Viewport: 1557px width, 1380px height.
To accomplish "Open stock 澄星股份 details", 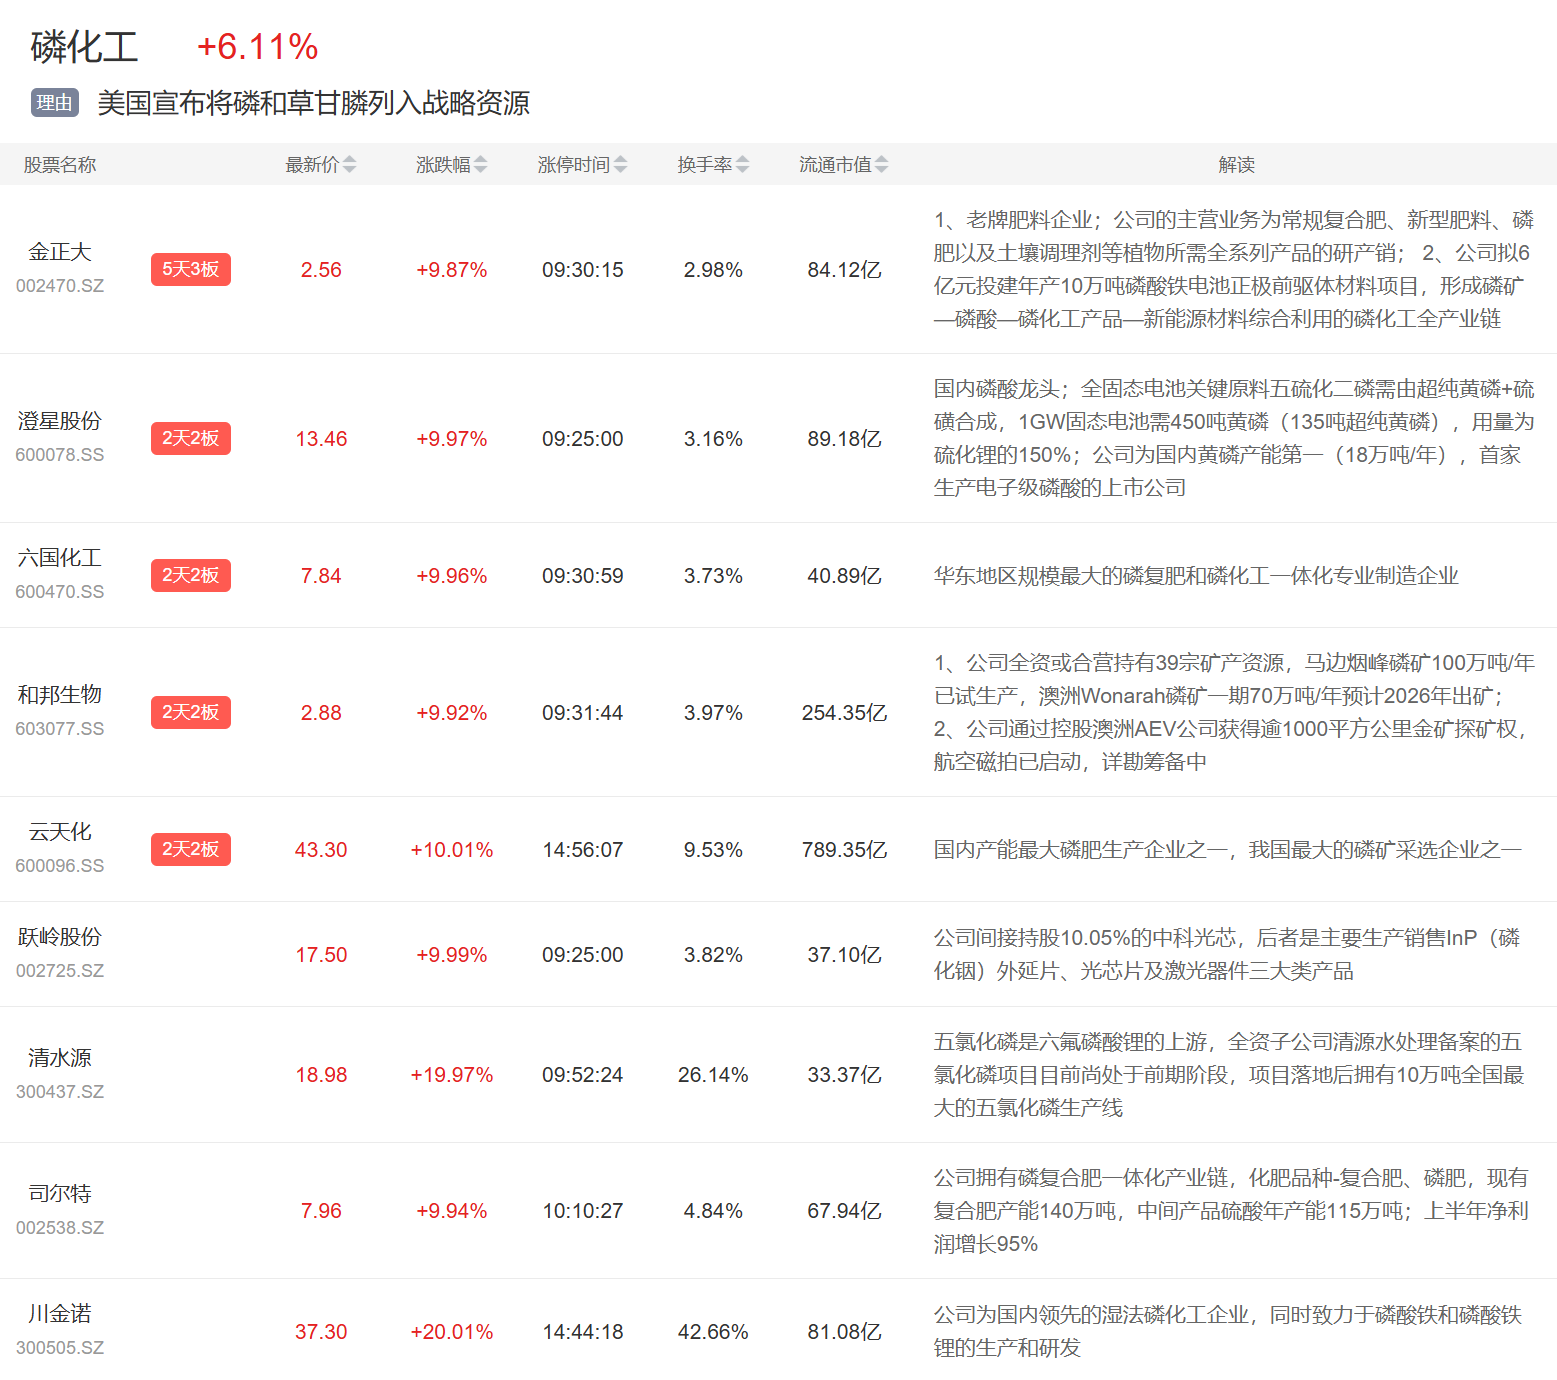I will [x=60, y=421].
